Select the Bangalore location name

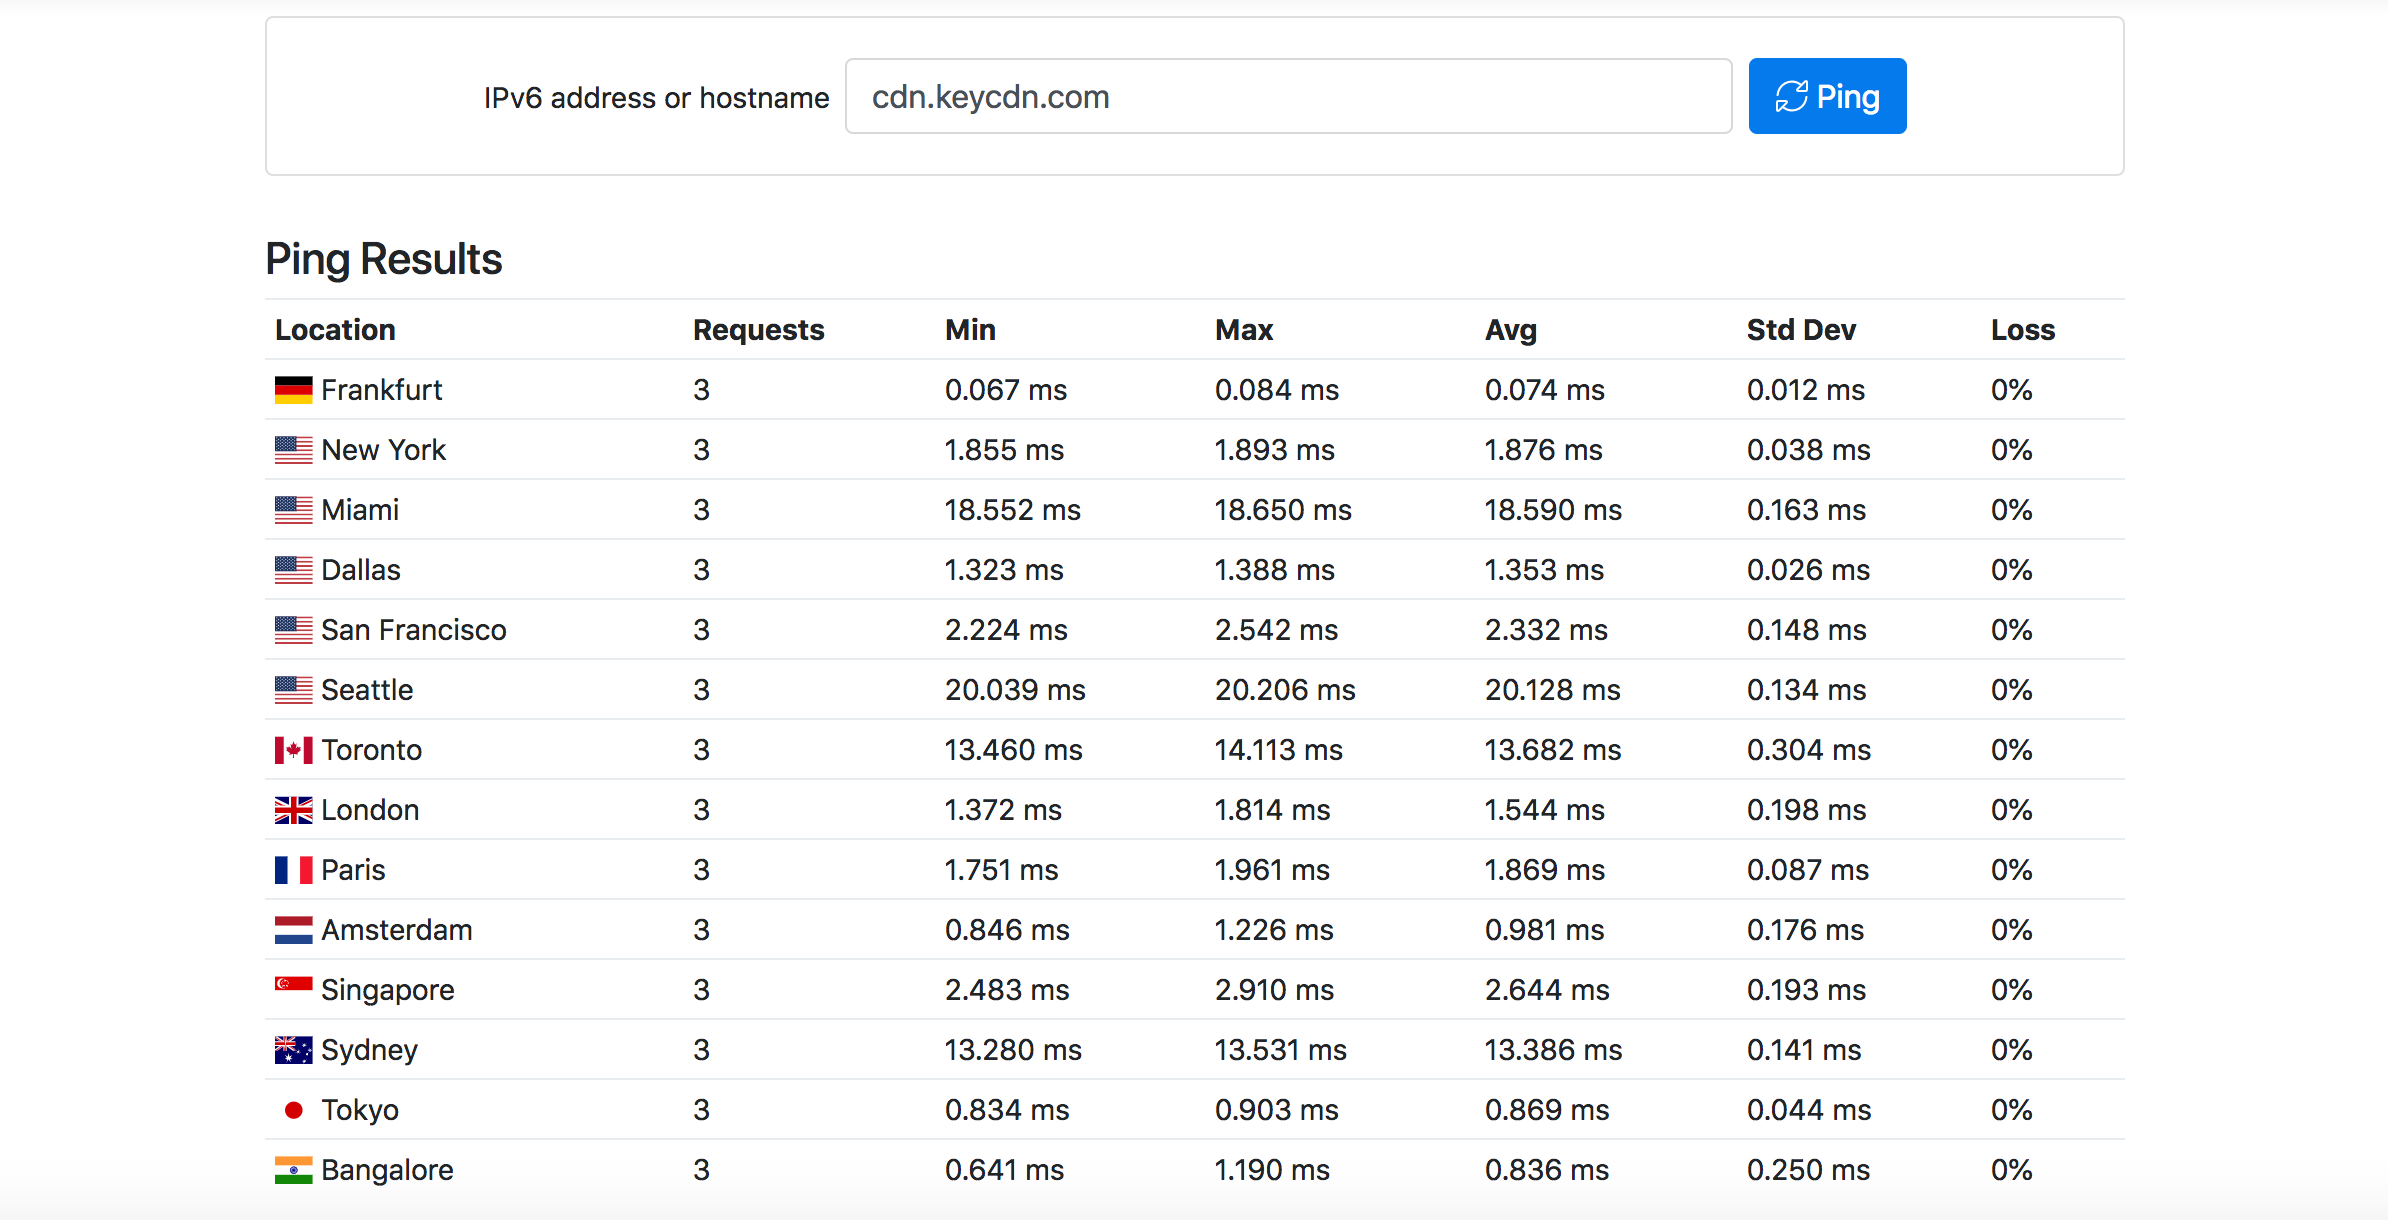(388, 1170)
